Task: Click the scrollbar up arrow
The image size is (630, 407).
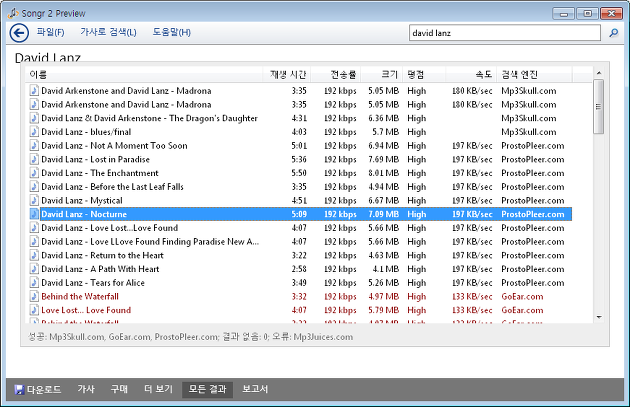Action: click(x=599, y=73)
